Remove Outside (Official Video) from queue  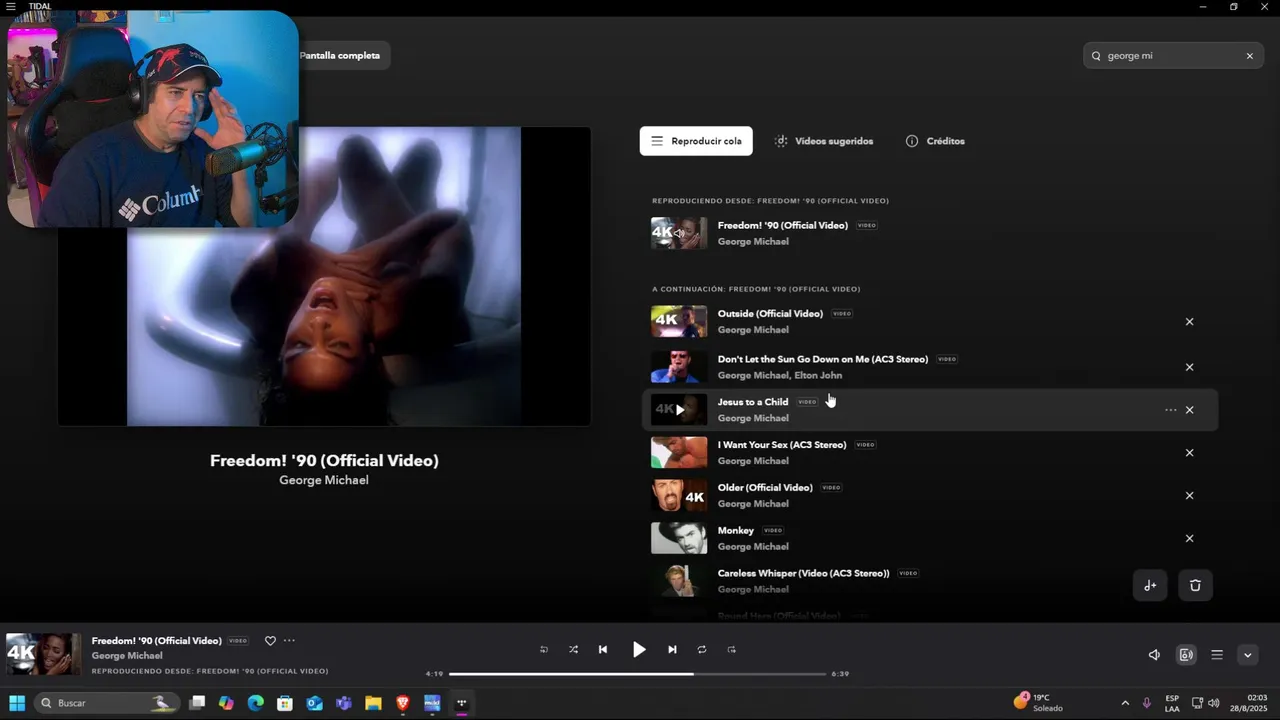(1189, 322)
